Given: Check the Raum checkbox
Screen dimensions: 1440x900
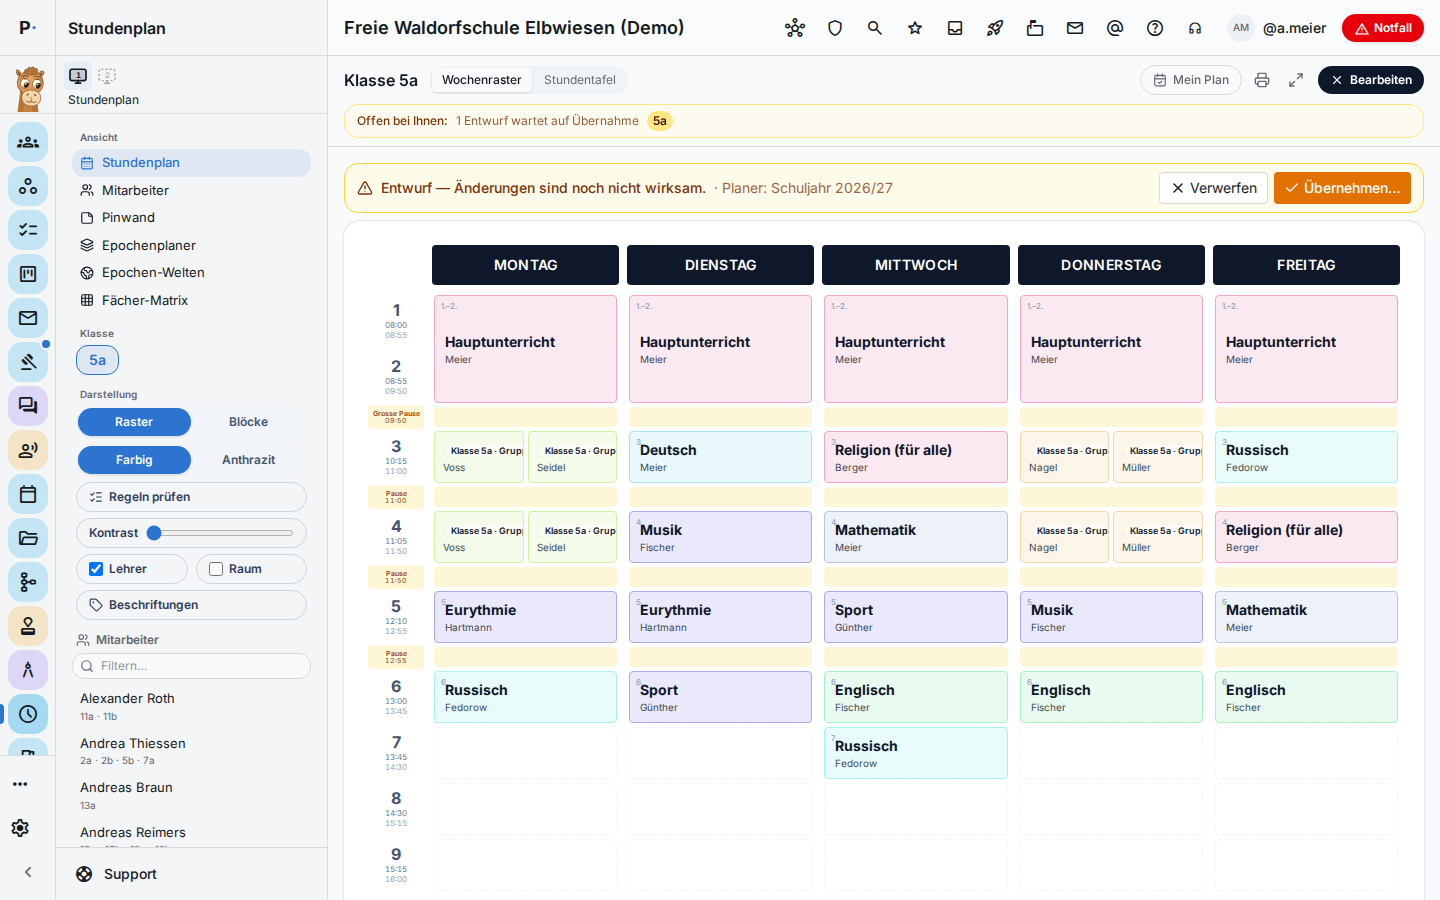Looking at the screenshot, I should click(x=216, y=569).
